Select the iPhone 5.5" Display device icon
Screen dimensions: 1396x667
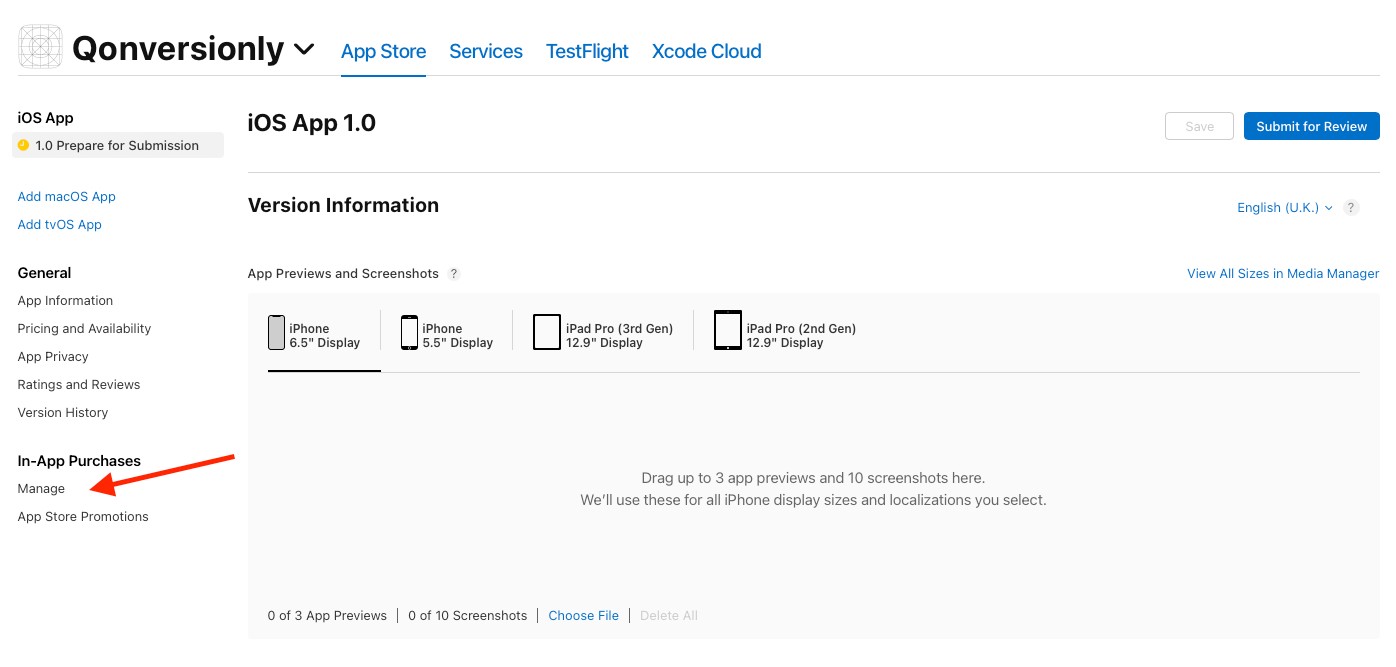409,332
